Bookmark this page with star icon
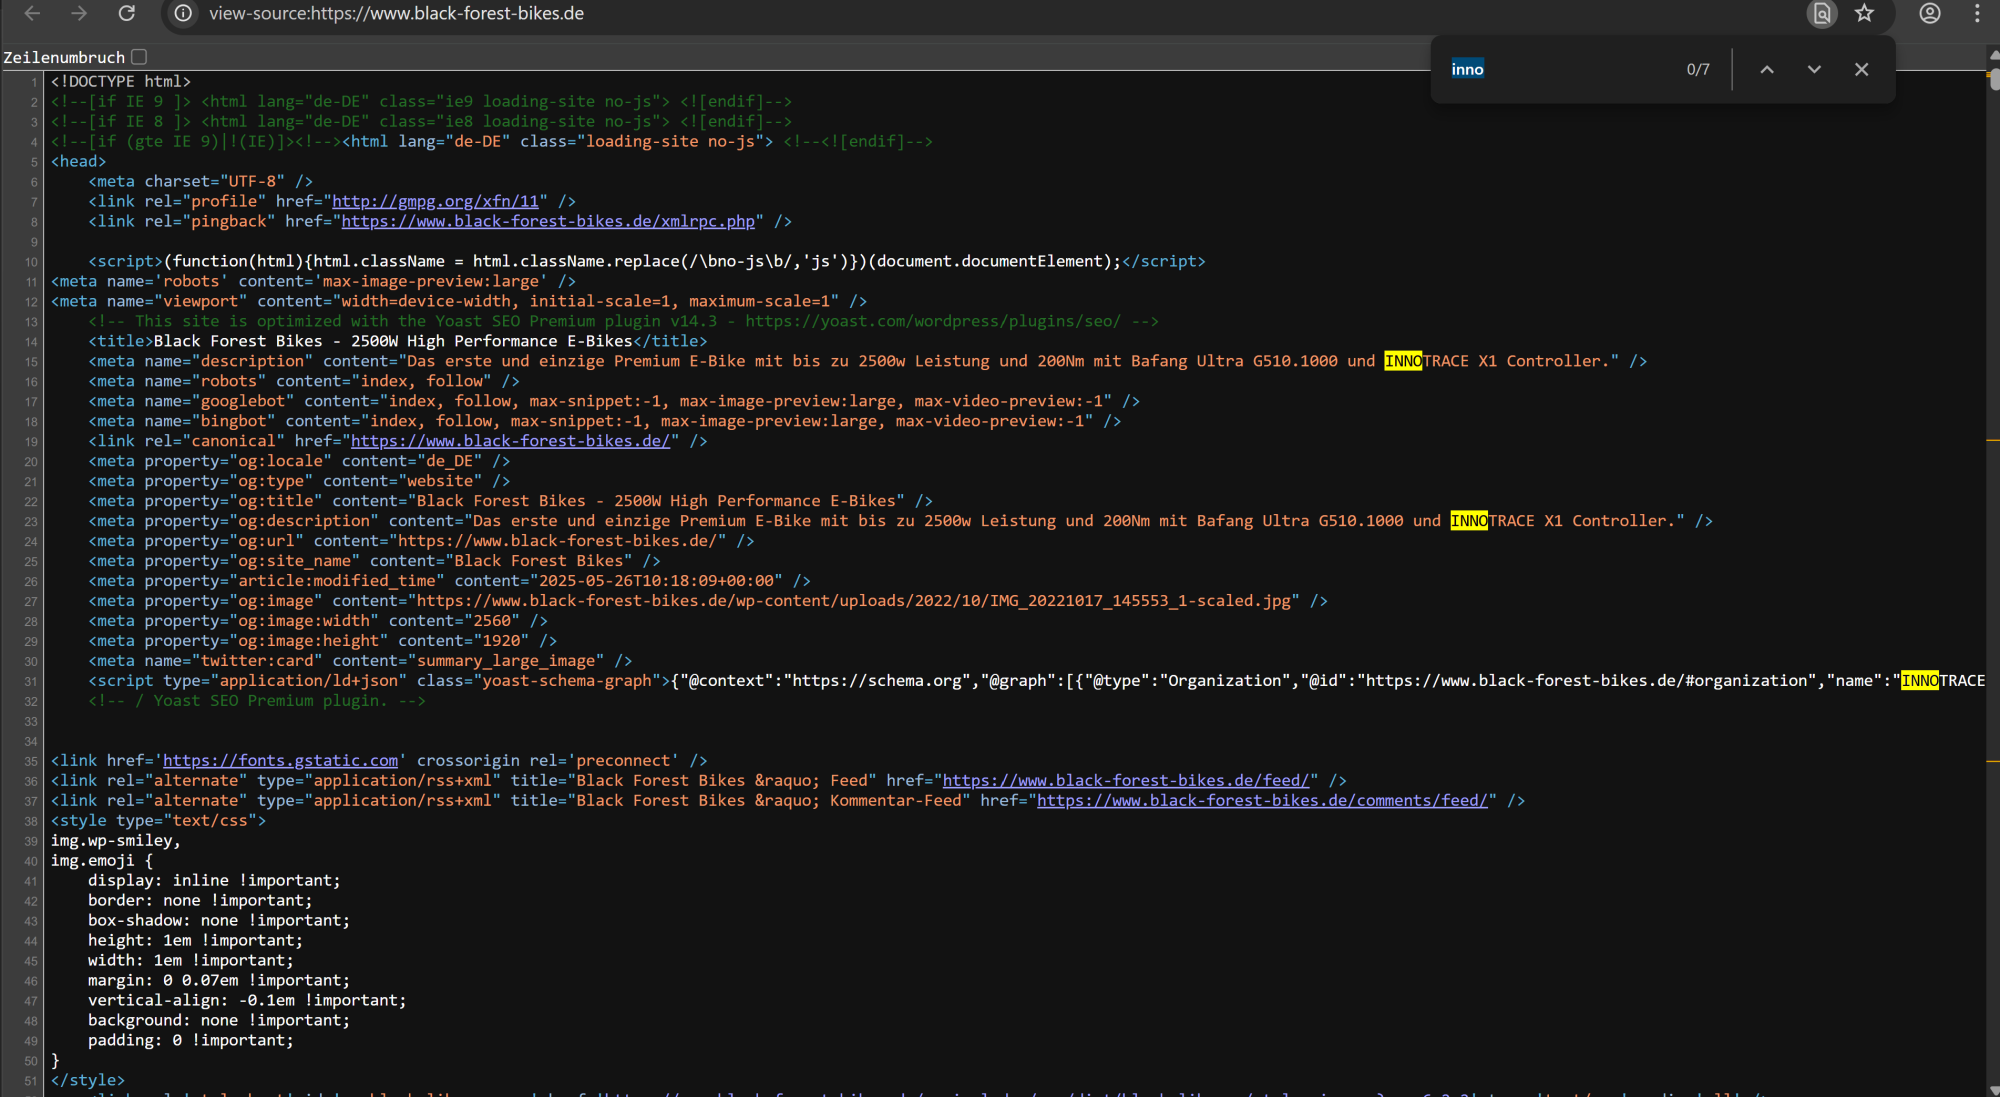This screenshot has width=2000, height=1097. pyautogui.click(x=1864, y=13)
